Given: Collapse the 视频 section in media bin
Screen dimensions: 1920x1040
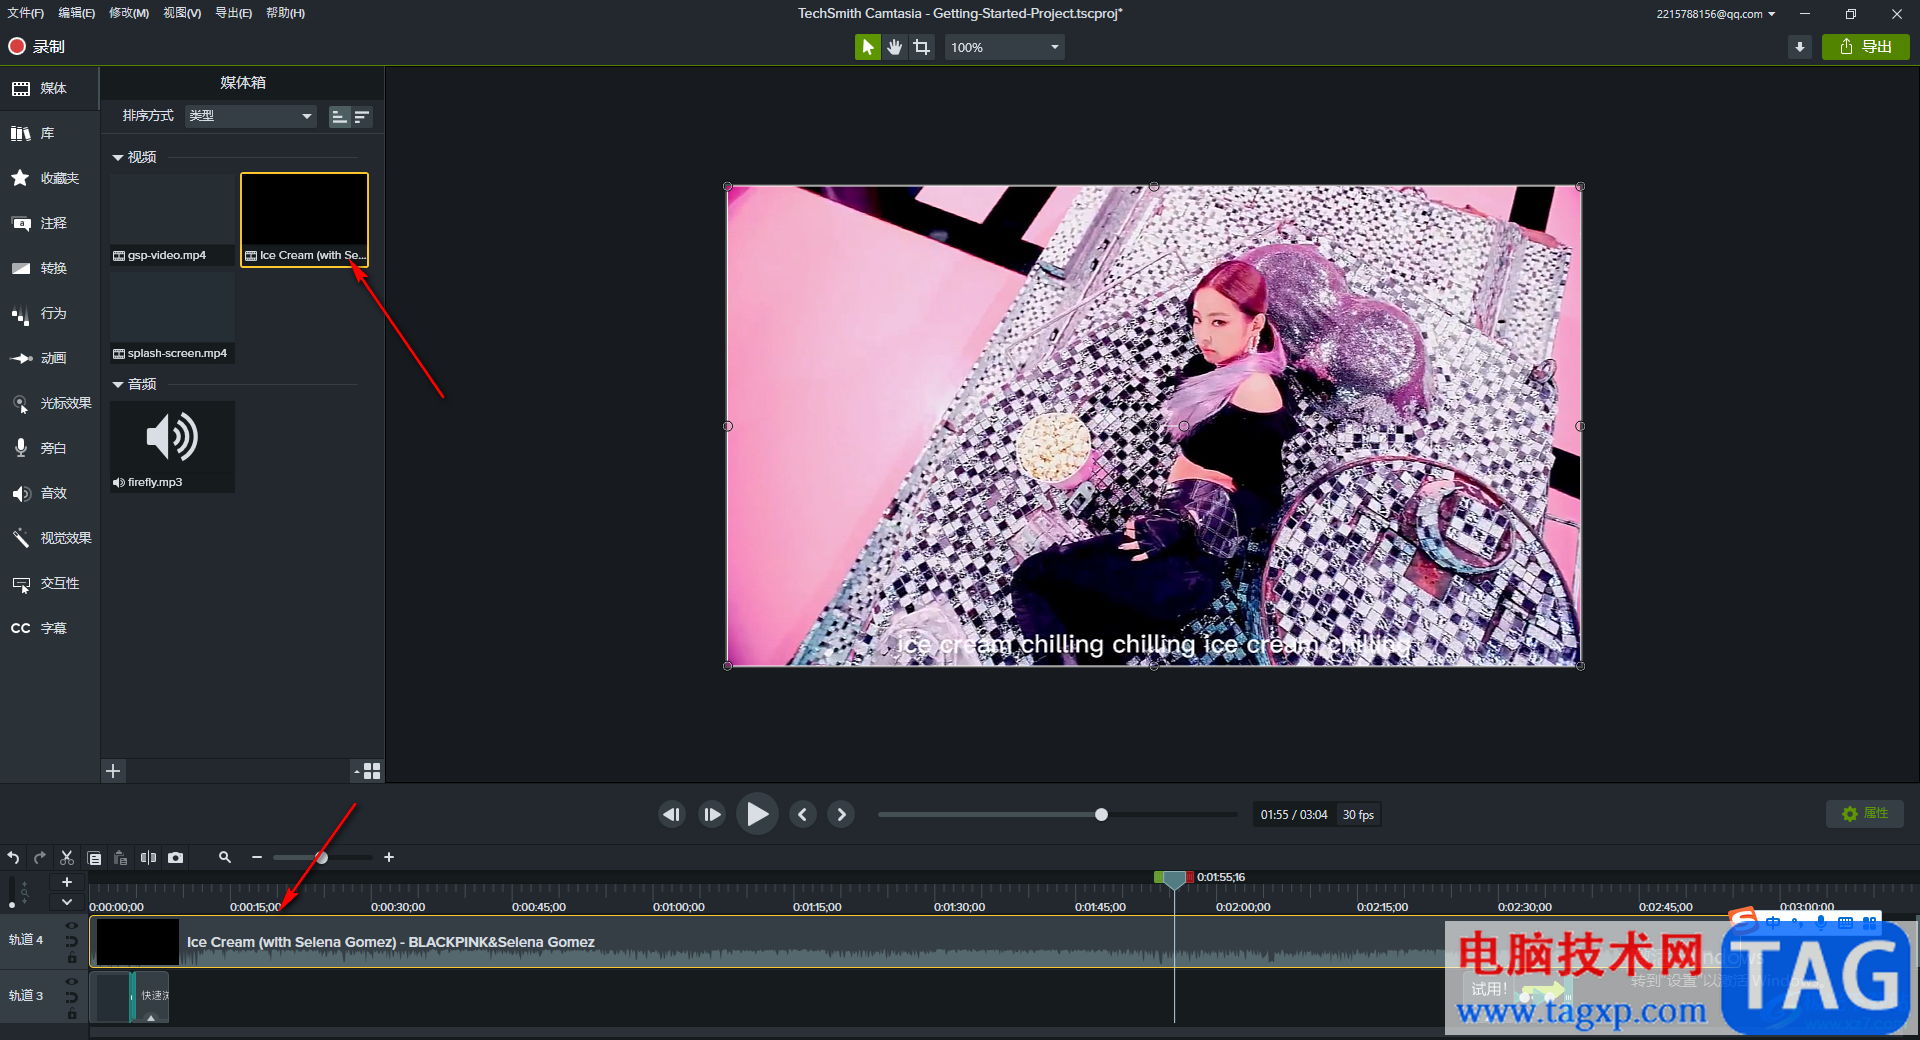Looking at the screenshot, I should tap(118, 158).
